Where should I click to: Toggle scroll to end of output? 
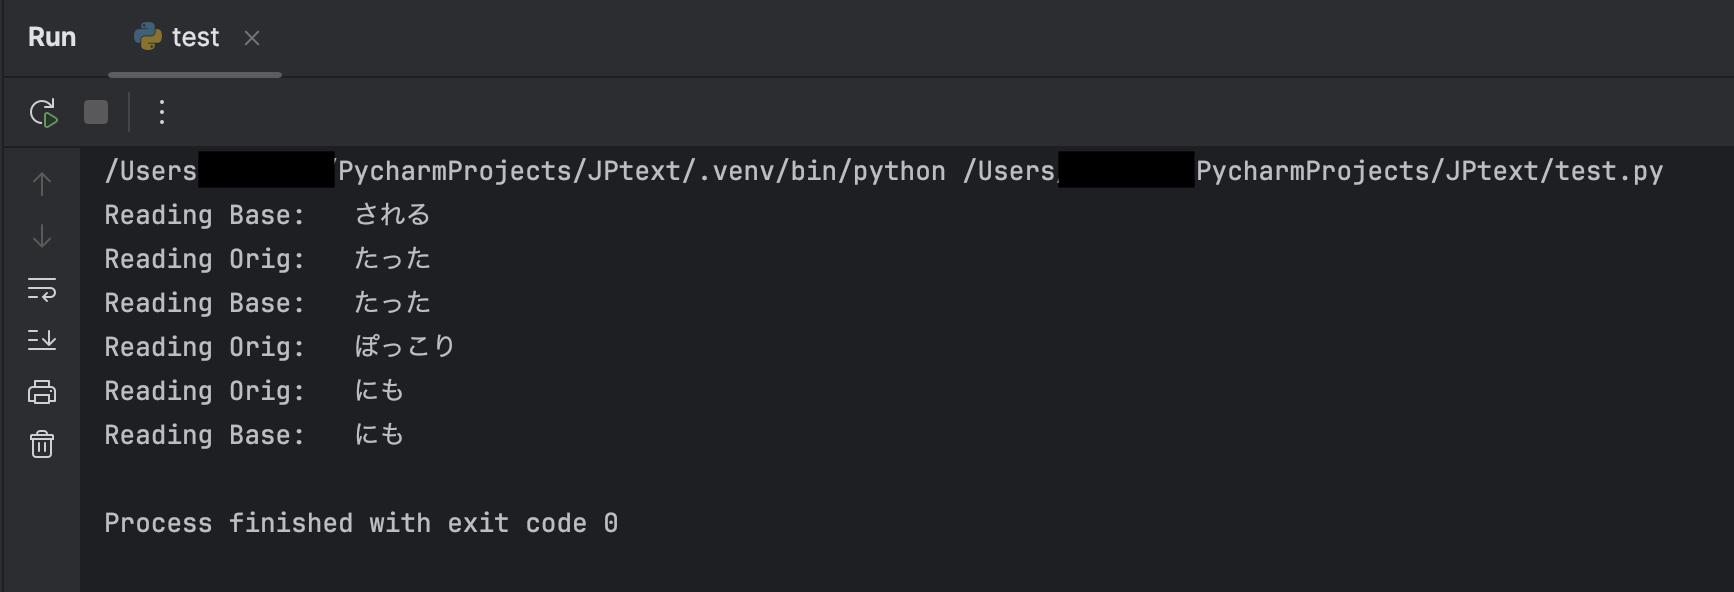coord(42,340)
